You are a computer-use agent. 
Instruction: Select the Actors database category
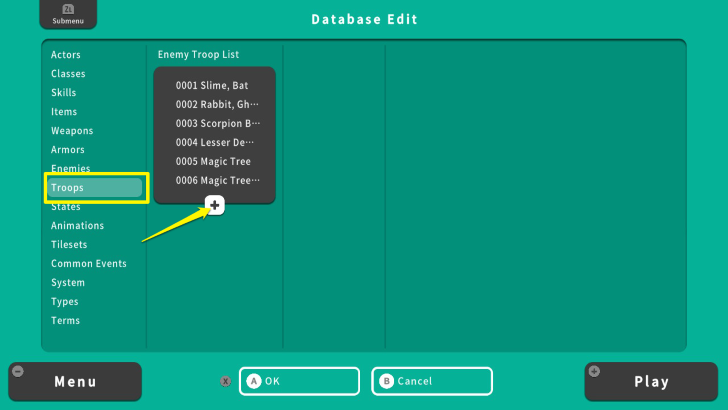point(66,55)
